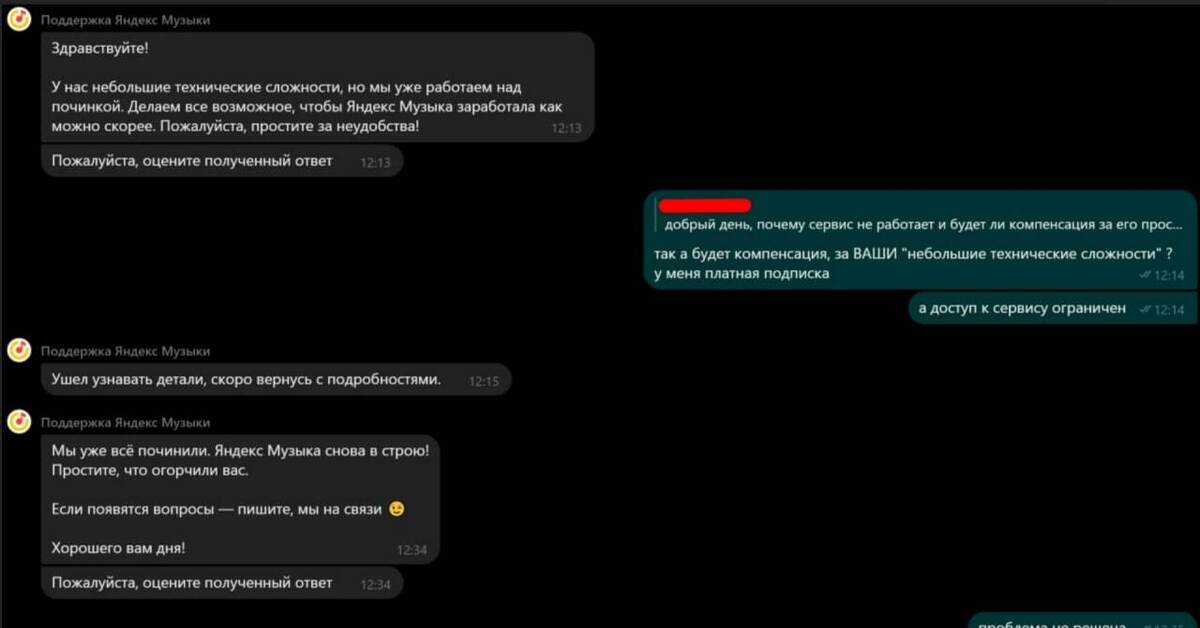Select the "Ушел узнавать детали" message bubble
This screenshot has height=628, width=1200.
(x=276, y=380)
